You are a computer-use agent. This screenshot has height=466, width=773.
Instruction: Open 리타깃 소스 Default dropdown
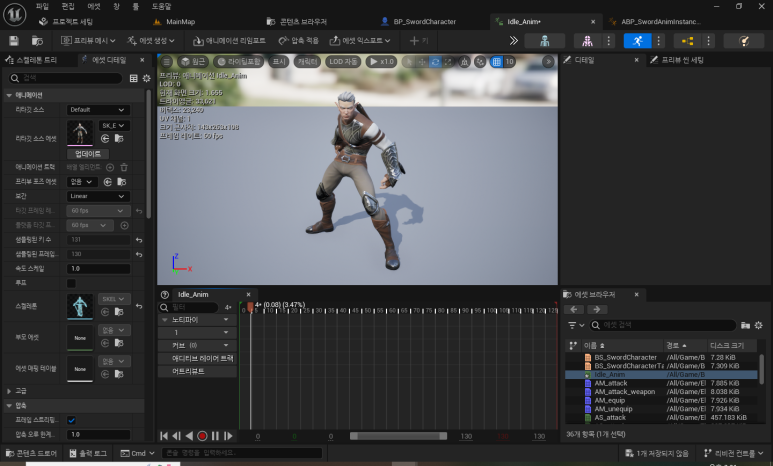pos(98,109)
